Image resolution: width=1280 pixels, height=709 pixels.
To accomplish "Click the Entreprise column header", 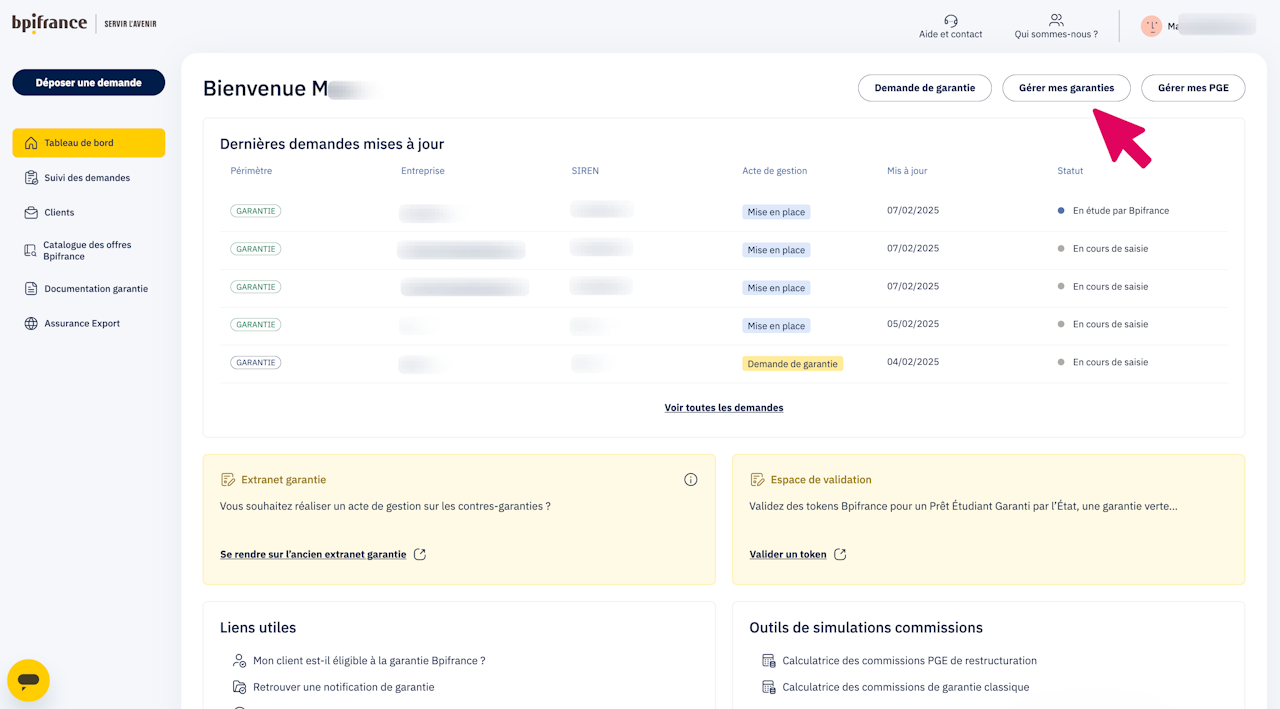I will (x=423, y=171).
